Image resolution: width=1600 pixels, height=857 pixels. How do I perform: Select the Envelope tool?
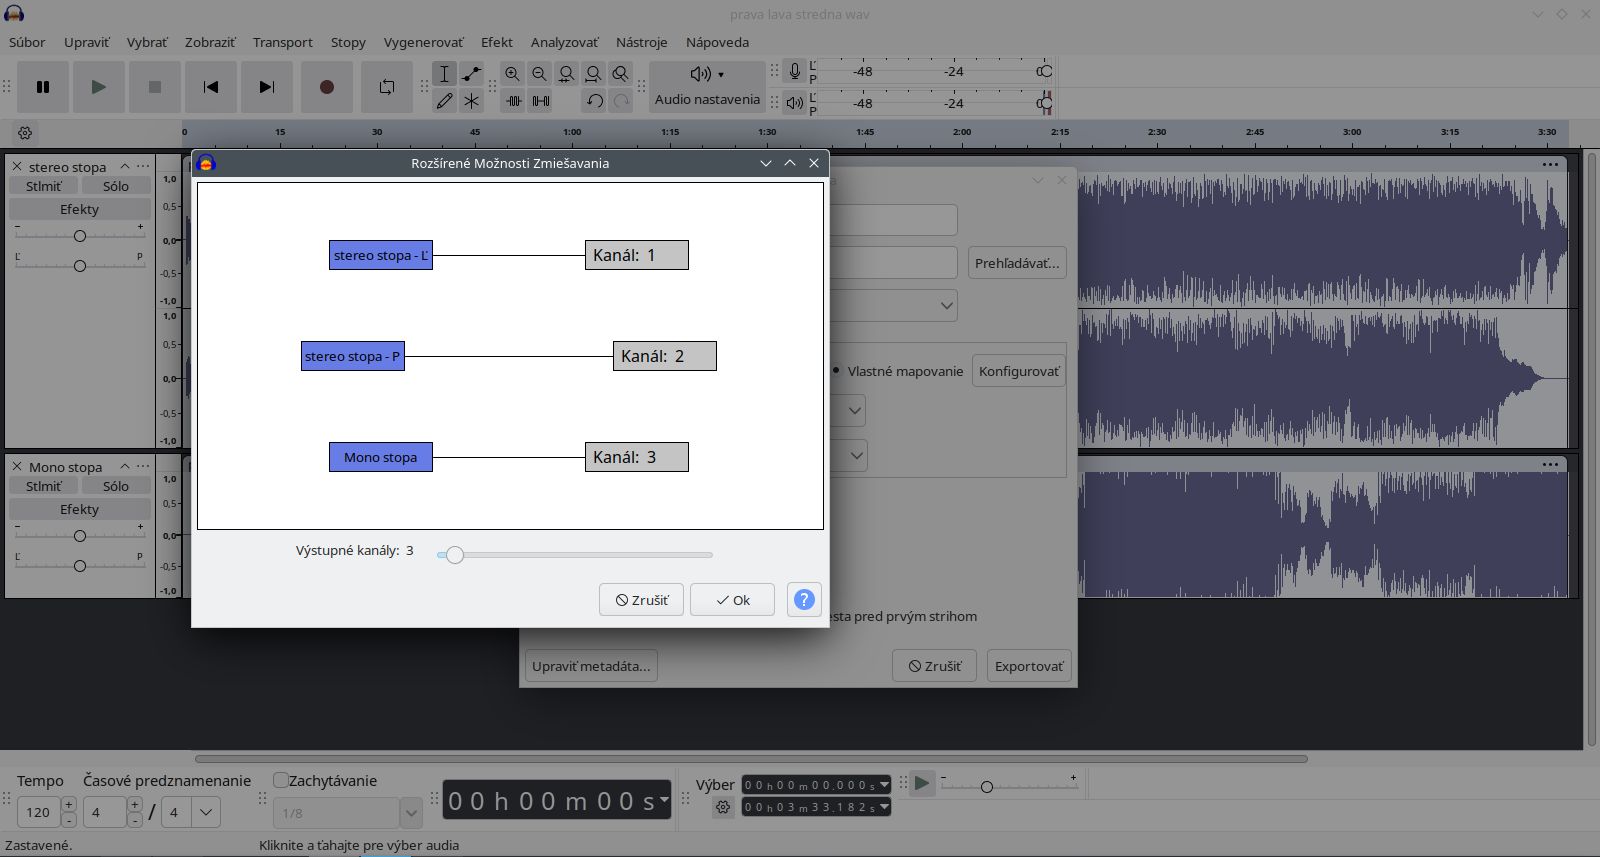pos(472,74)
